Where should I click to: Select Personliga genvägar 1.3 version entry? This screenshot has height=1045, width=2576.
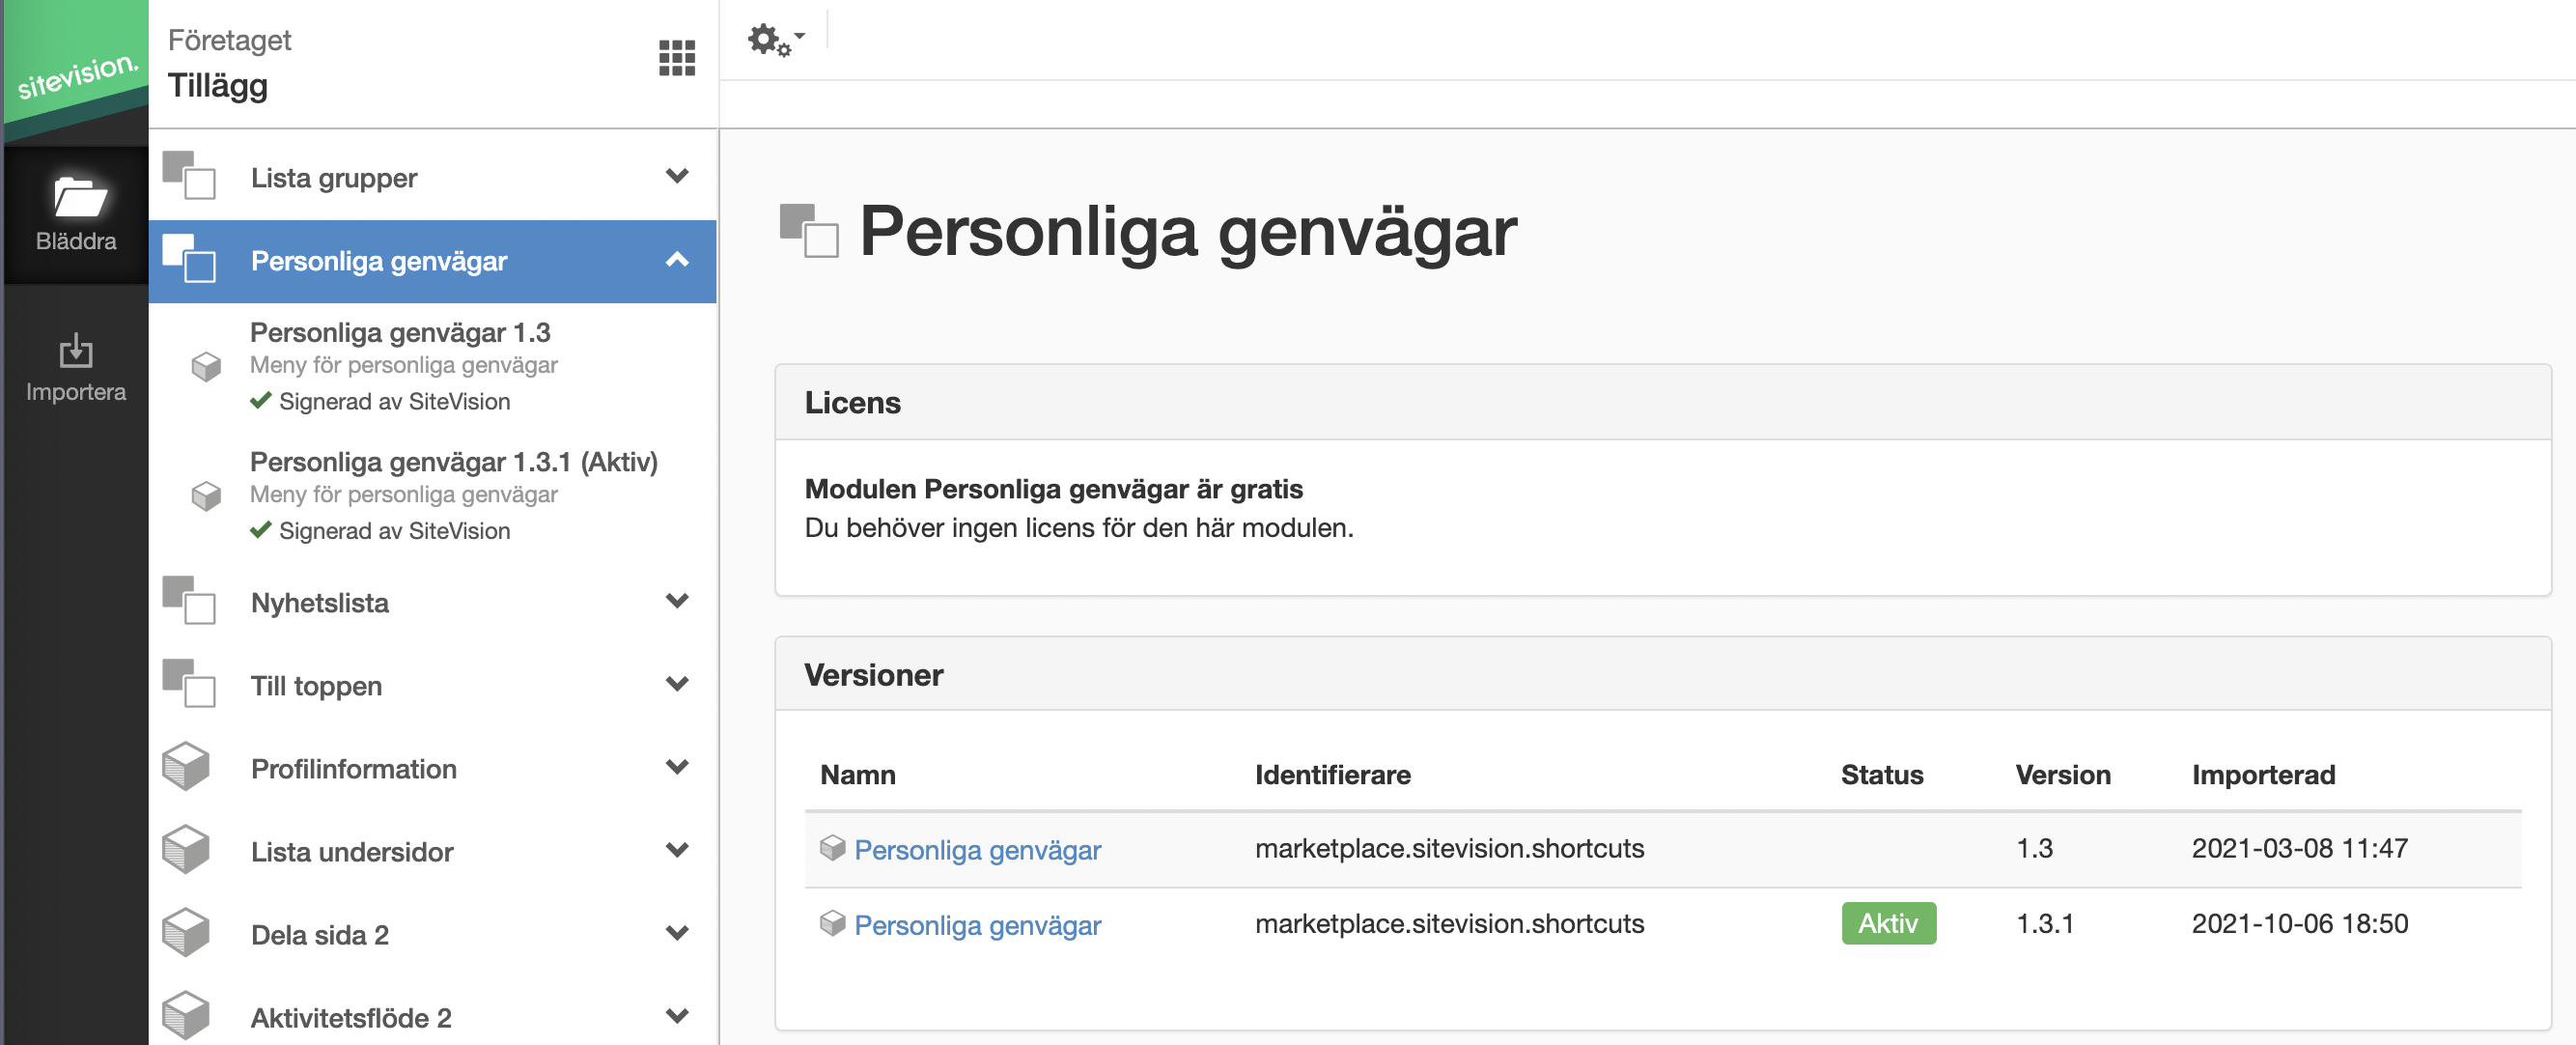tap(433, 366)
